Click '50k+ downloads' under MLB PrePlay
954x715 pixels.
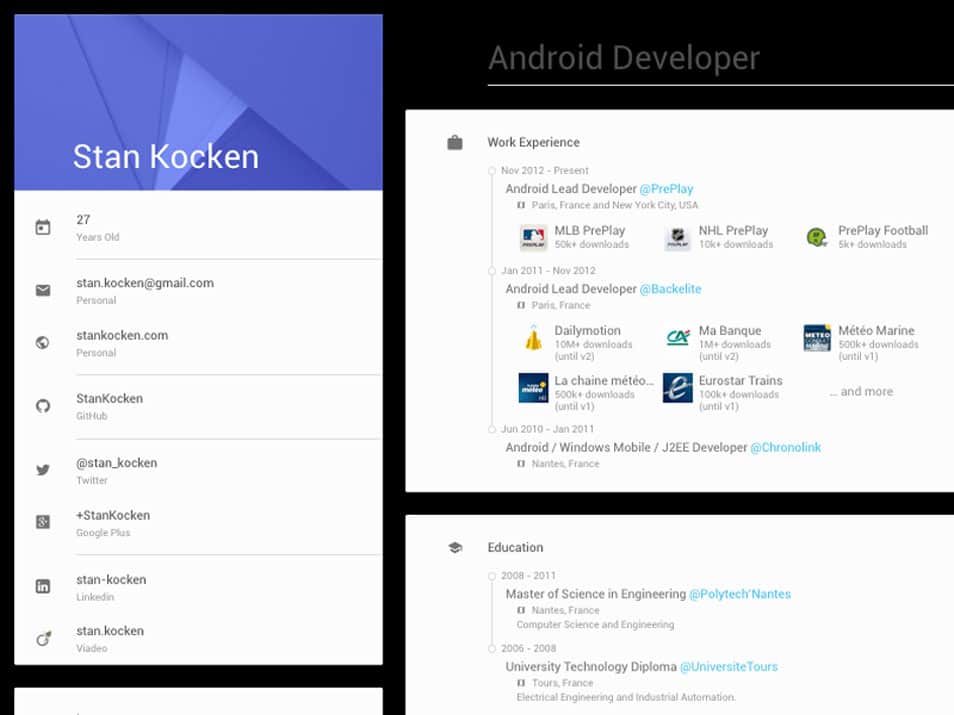[591, 245]
